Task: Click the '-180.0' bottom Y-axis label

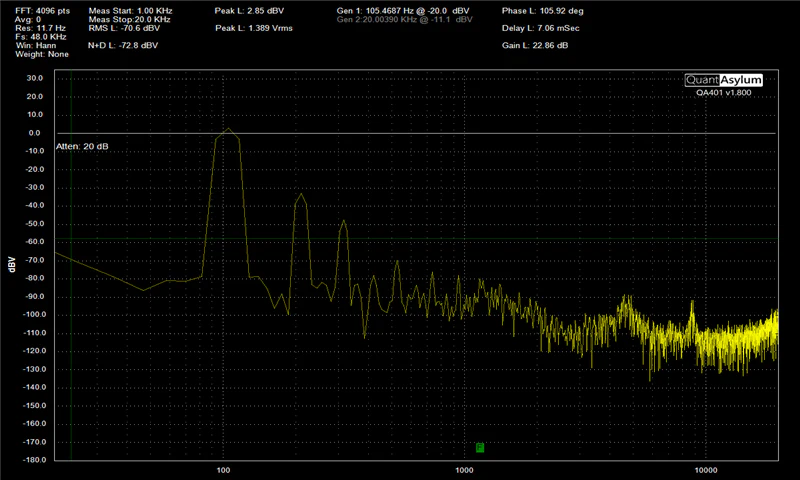Action: tap(34, 460)
